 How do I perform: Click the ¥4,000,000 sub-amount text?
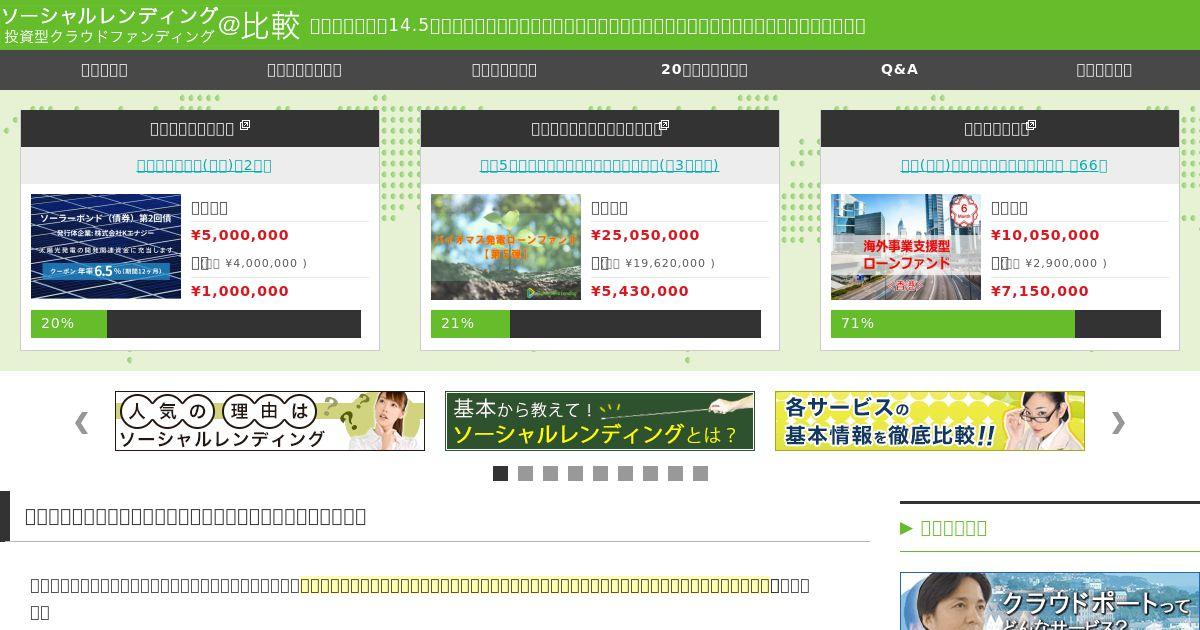click(x=262, y=263)
